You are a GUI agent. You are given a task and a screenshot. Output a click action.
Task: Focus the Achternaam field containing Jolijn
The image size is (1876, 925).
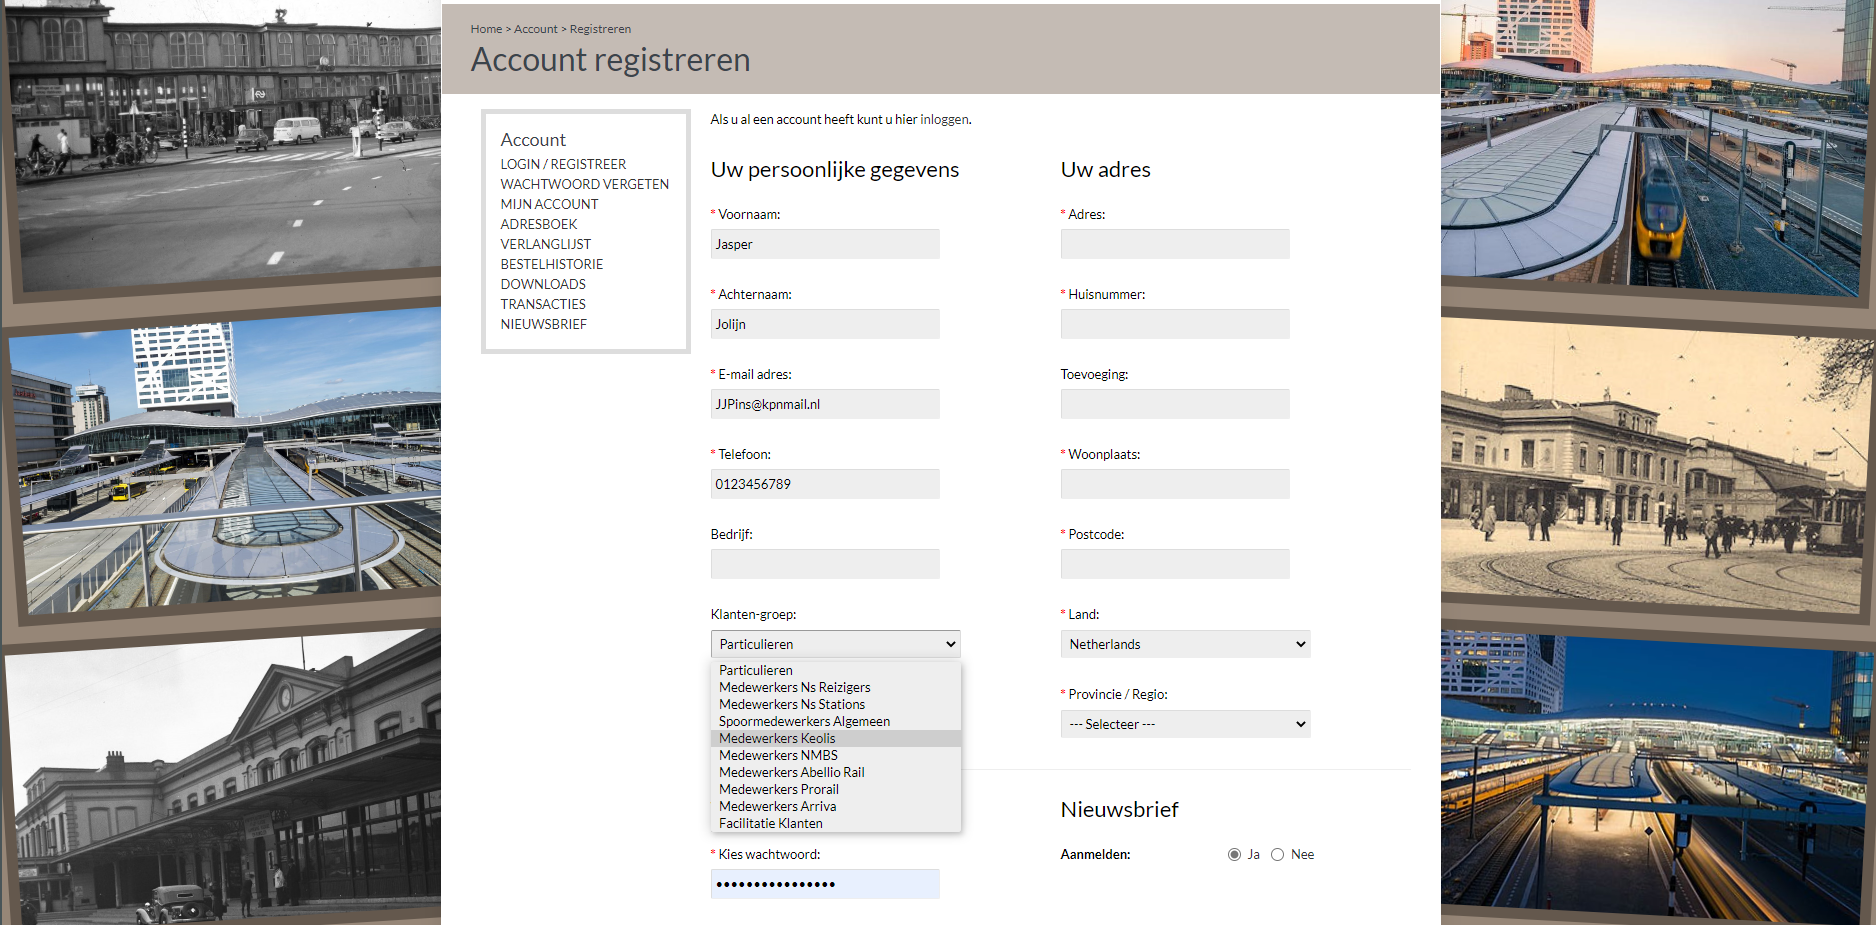(x=825, y=324)
